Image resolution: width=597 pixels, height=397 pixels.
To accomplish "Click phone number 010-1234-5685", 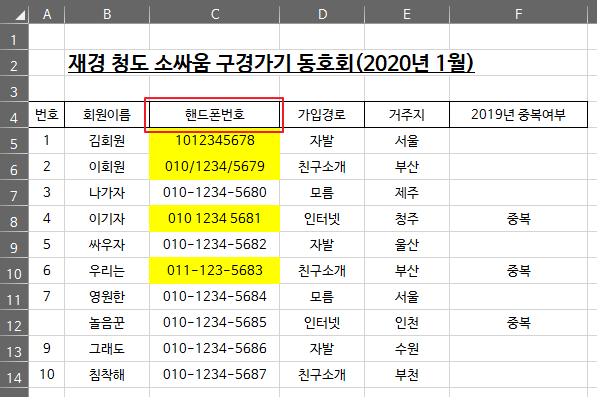I will click(215, 322).
